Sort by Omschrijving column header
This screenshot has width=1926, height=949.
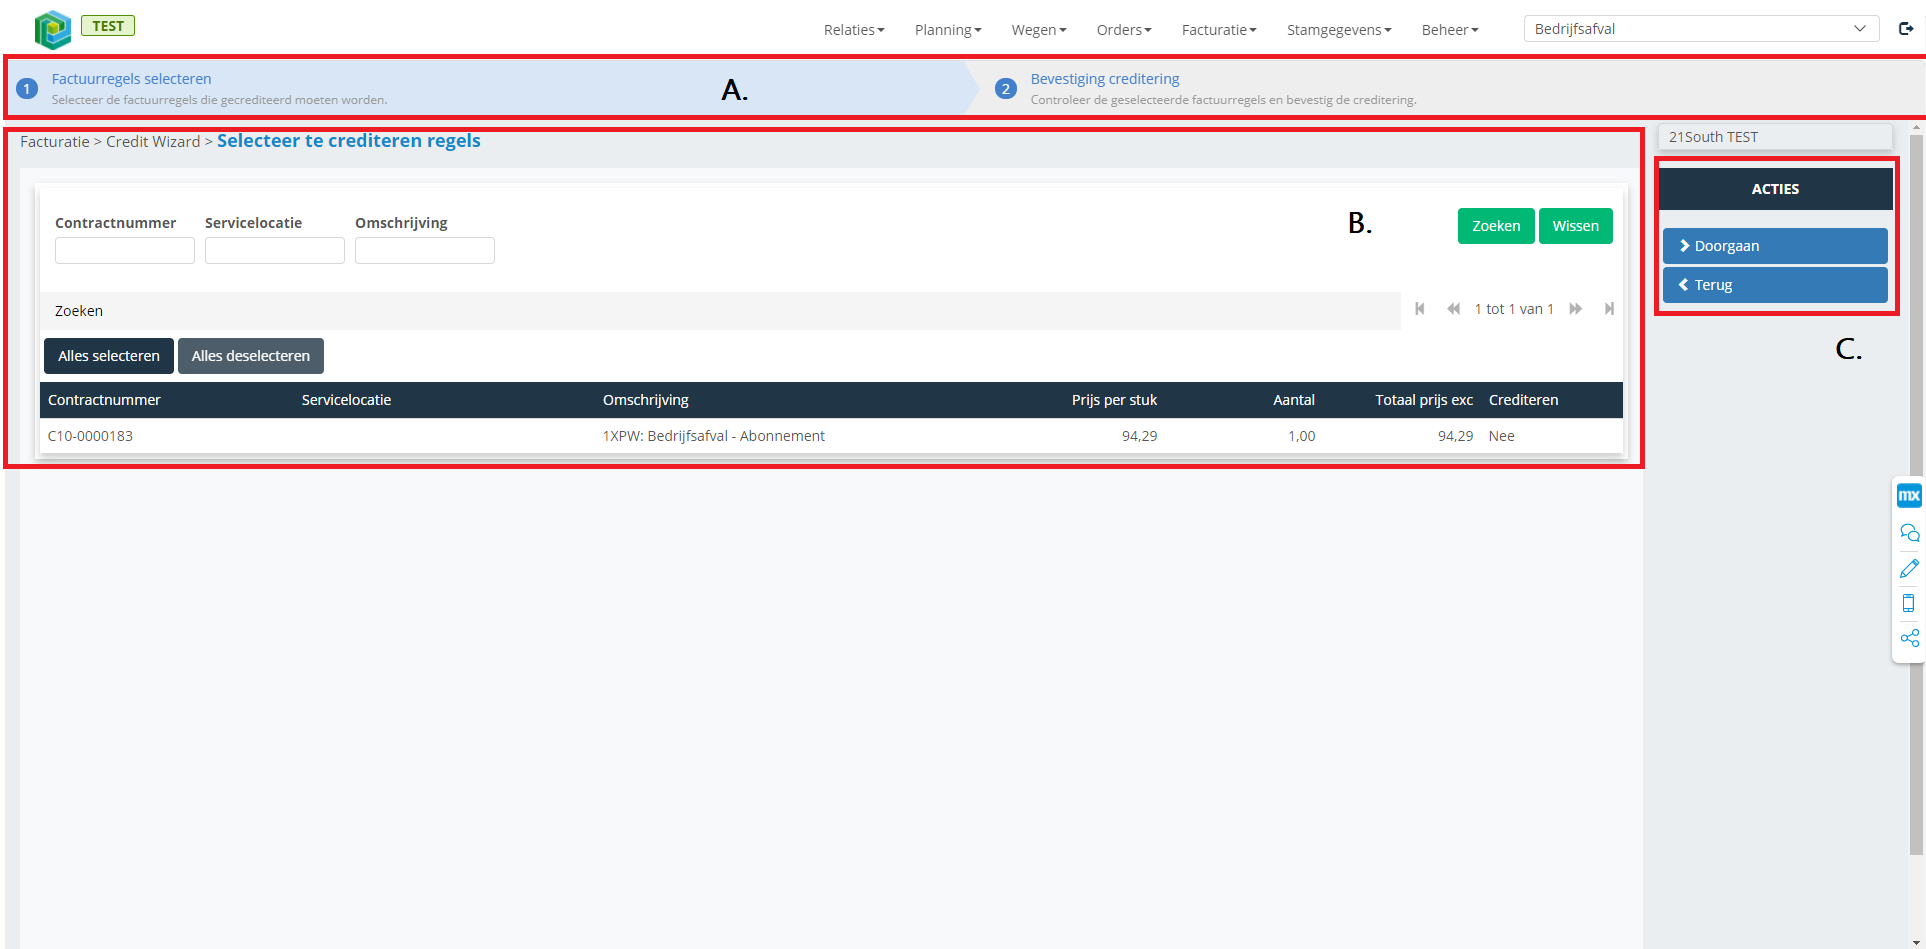(646, 400)
